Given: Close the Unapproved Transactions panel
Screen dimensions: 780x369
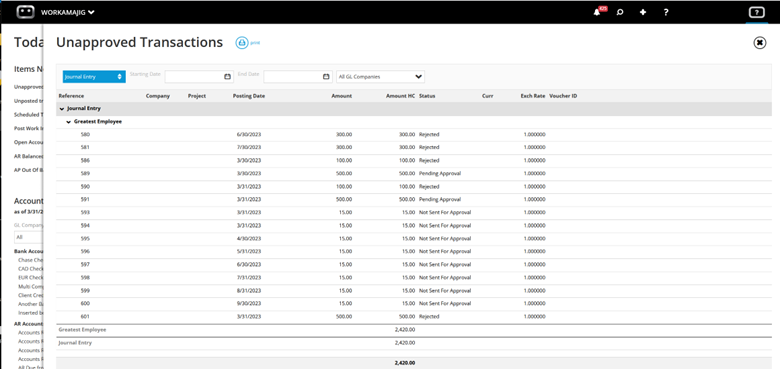Looking at the screenshot, I should point(760,43).
